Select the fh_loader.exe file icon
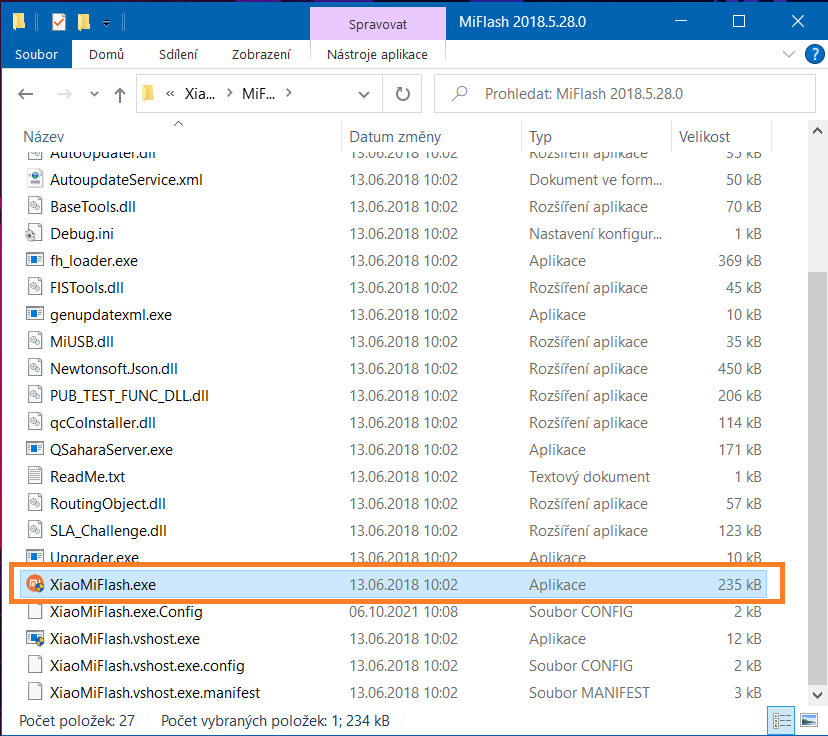This screenshot has height=736, width=828. click(35, 260)
